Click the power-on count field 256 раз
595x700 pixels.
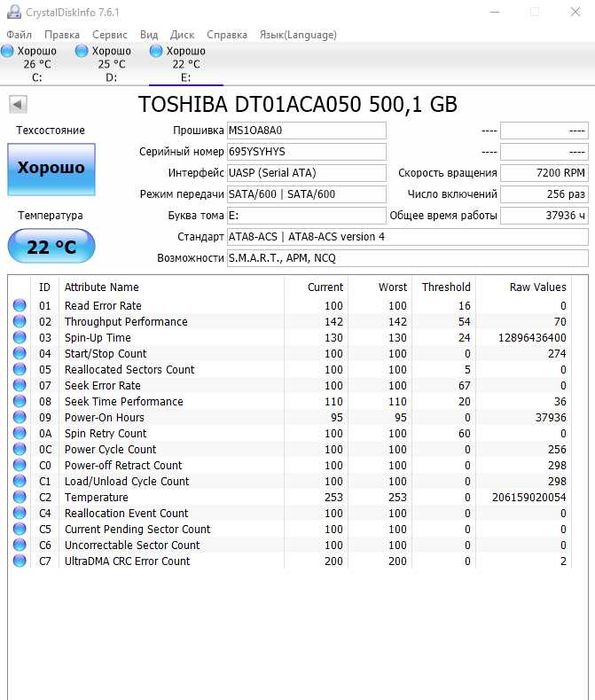[544, 194]
